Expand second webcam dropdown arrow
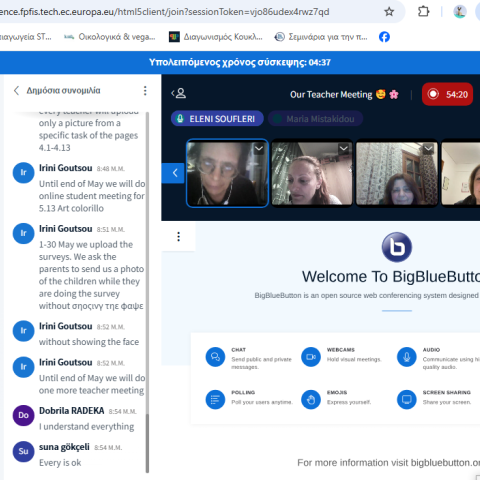Screen dimensions: 480x480 tap(344, 149)
